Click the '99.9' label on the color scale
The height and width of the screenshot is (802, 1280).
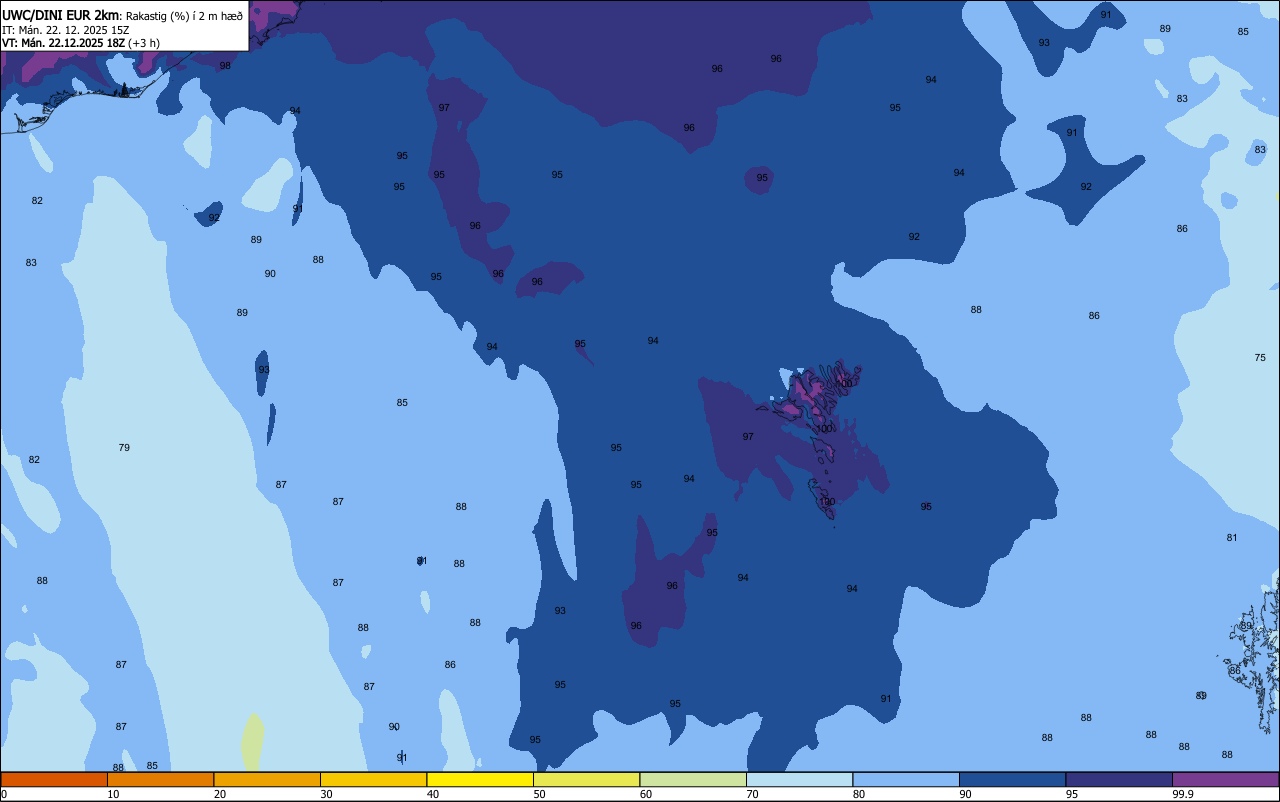(1183, 794)
